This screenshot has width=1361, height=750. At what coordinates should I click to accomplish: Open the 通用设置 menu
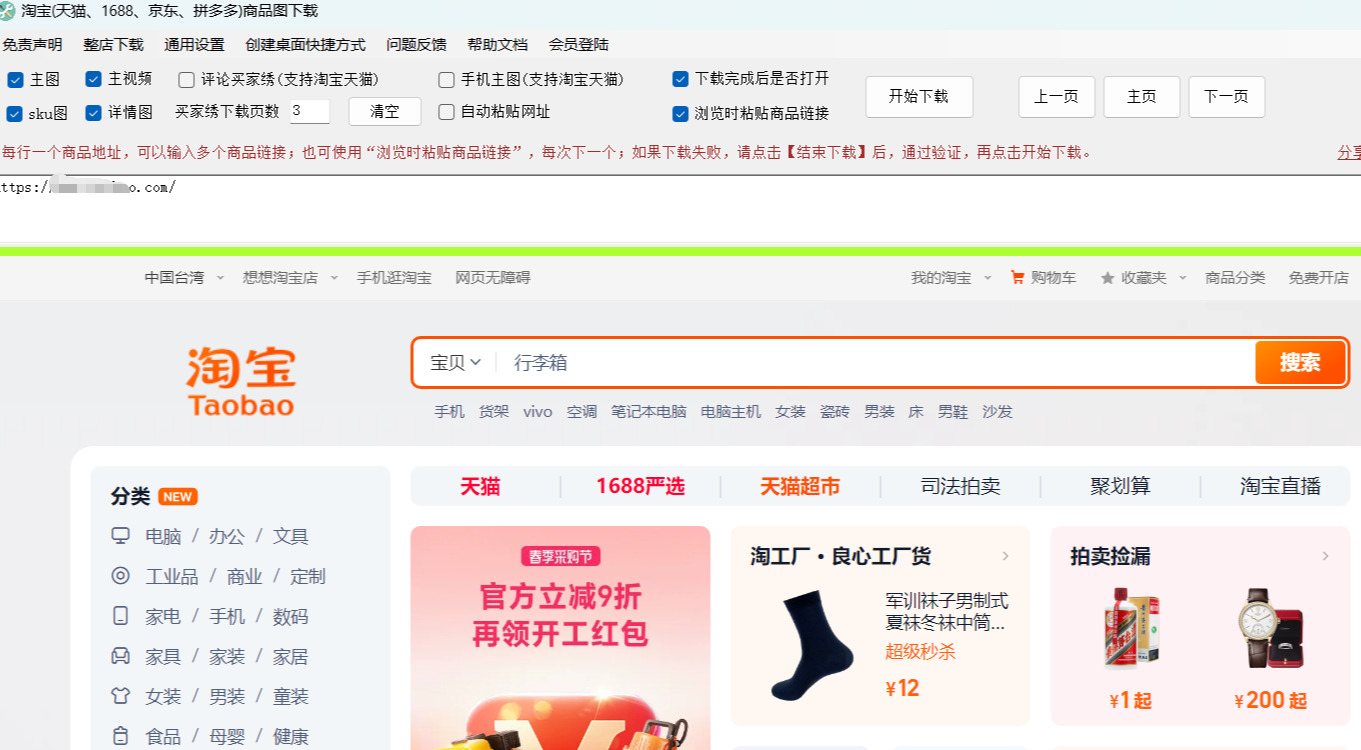[x=194, y=45]
